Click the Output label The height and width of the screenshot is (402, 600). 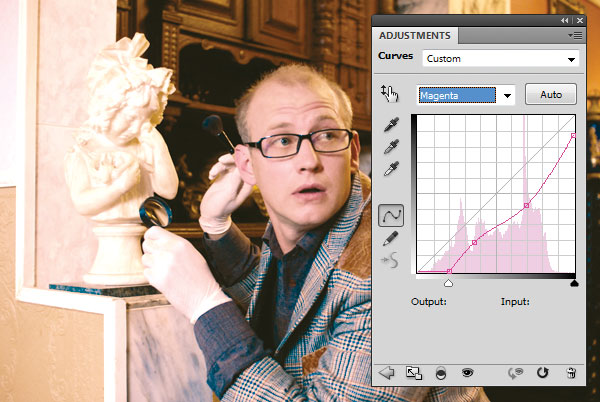[x=429, y=302]
